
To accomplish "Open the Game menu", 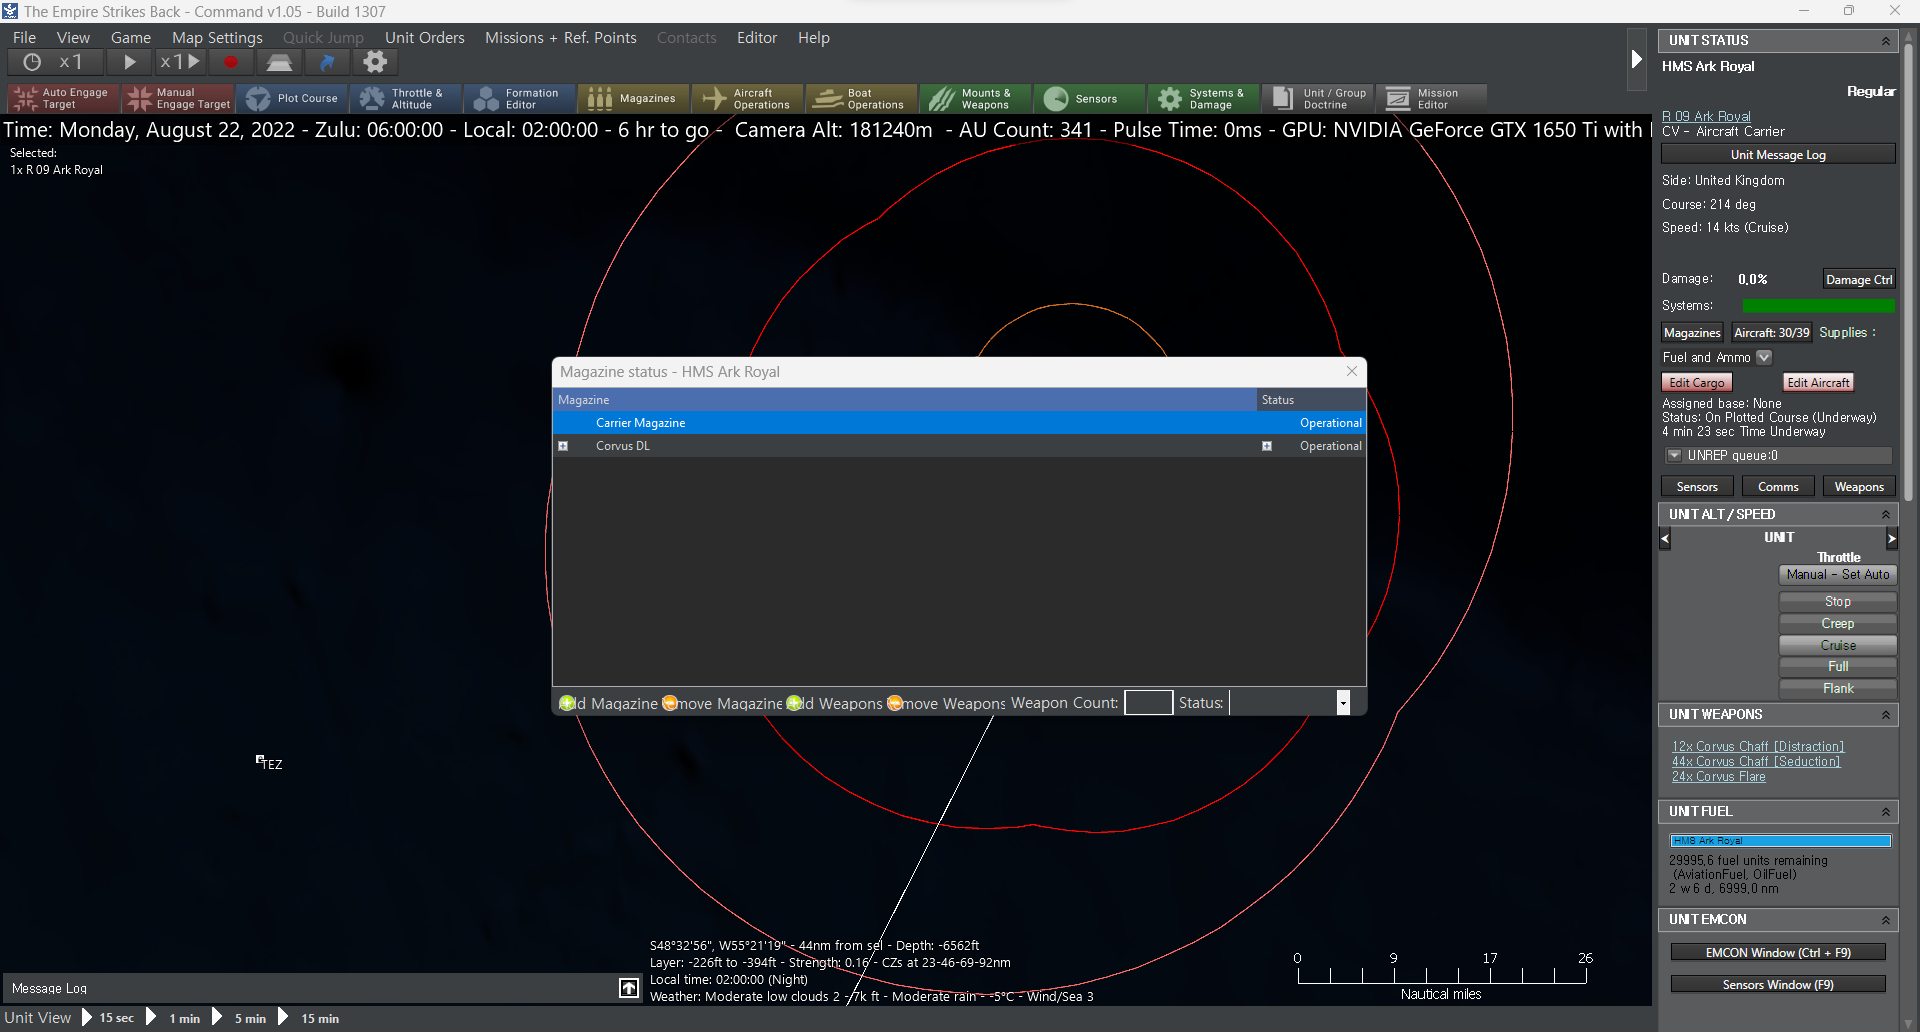I will tap(131, 38).
